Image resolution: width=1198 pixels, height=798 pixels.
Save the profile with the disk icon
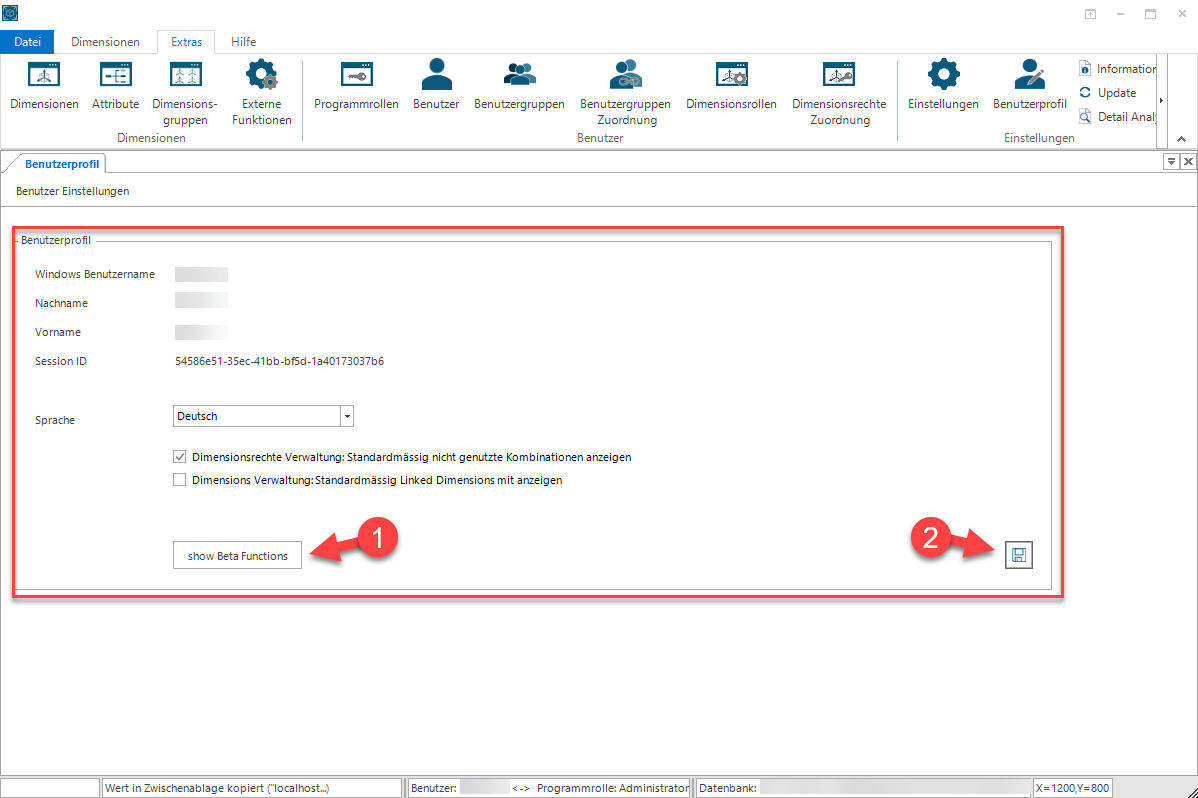click(1018, 555)
